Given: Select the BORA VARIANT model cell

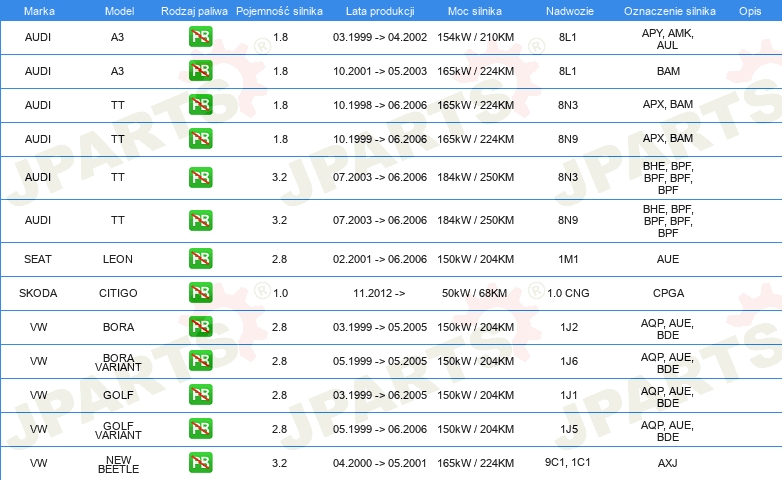Looking at the screenshot, I should (x=118, y=362).
